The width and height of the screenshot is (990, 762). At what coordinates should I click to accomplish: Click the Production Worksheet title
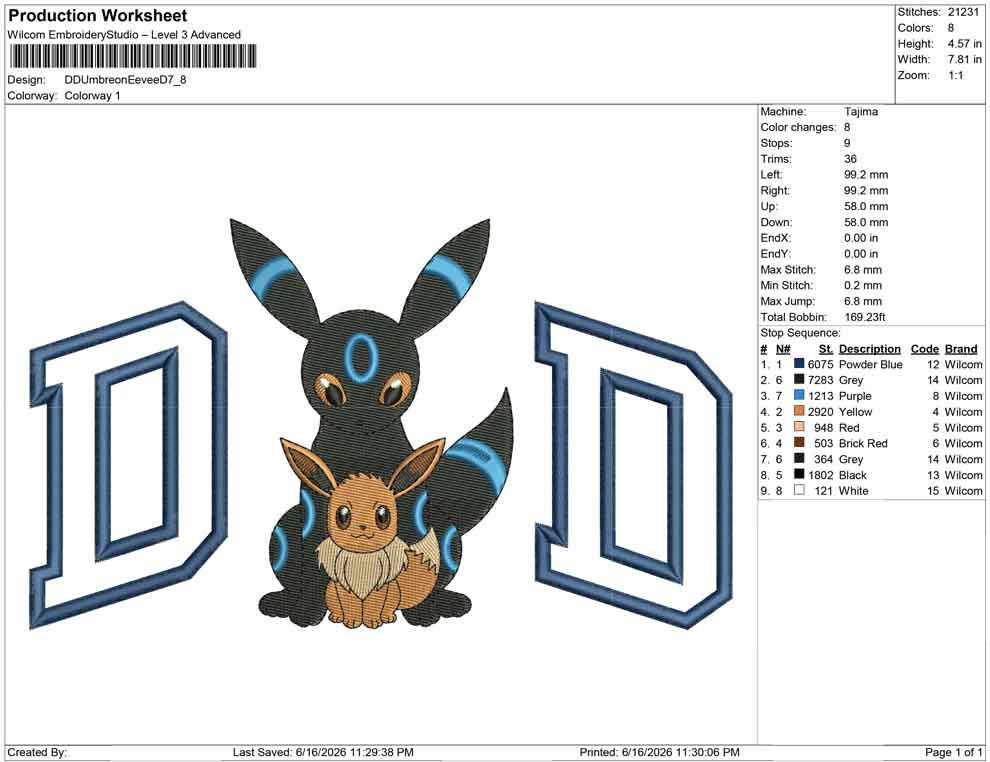click(98, 16)
